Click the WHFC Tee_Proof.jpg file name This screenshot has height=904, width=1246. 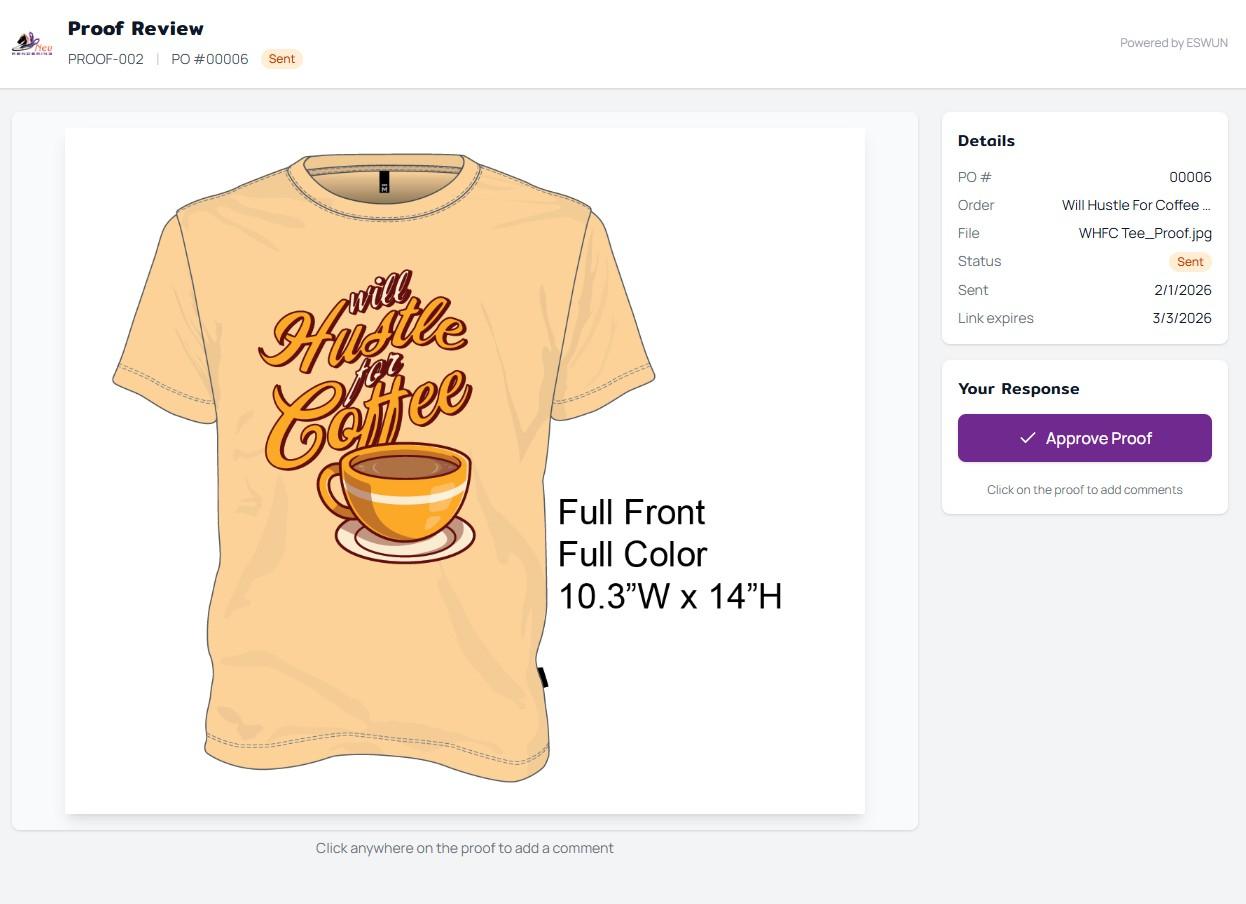(1145, 233)
